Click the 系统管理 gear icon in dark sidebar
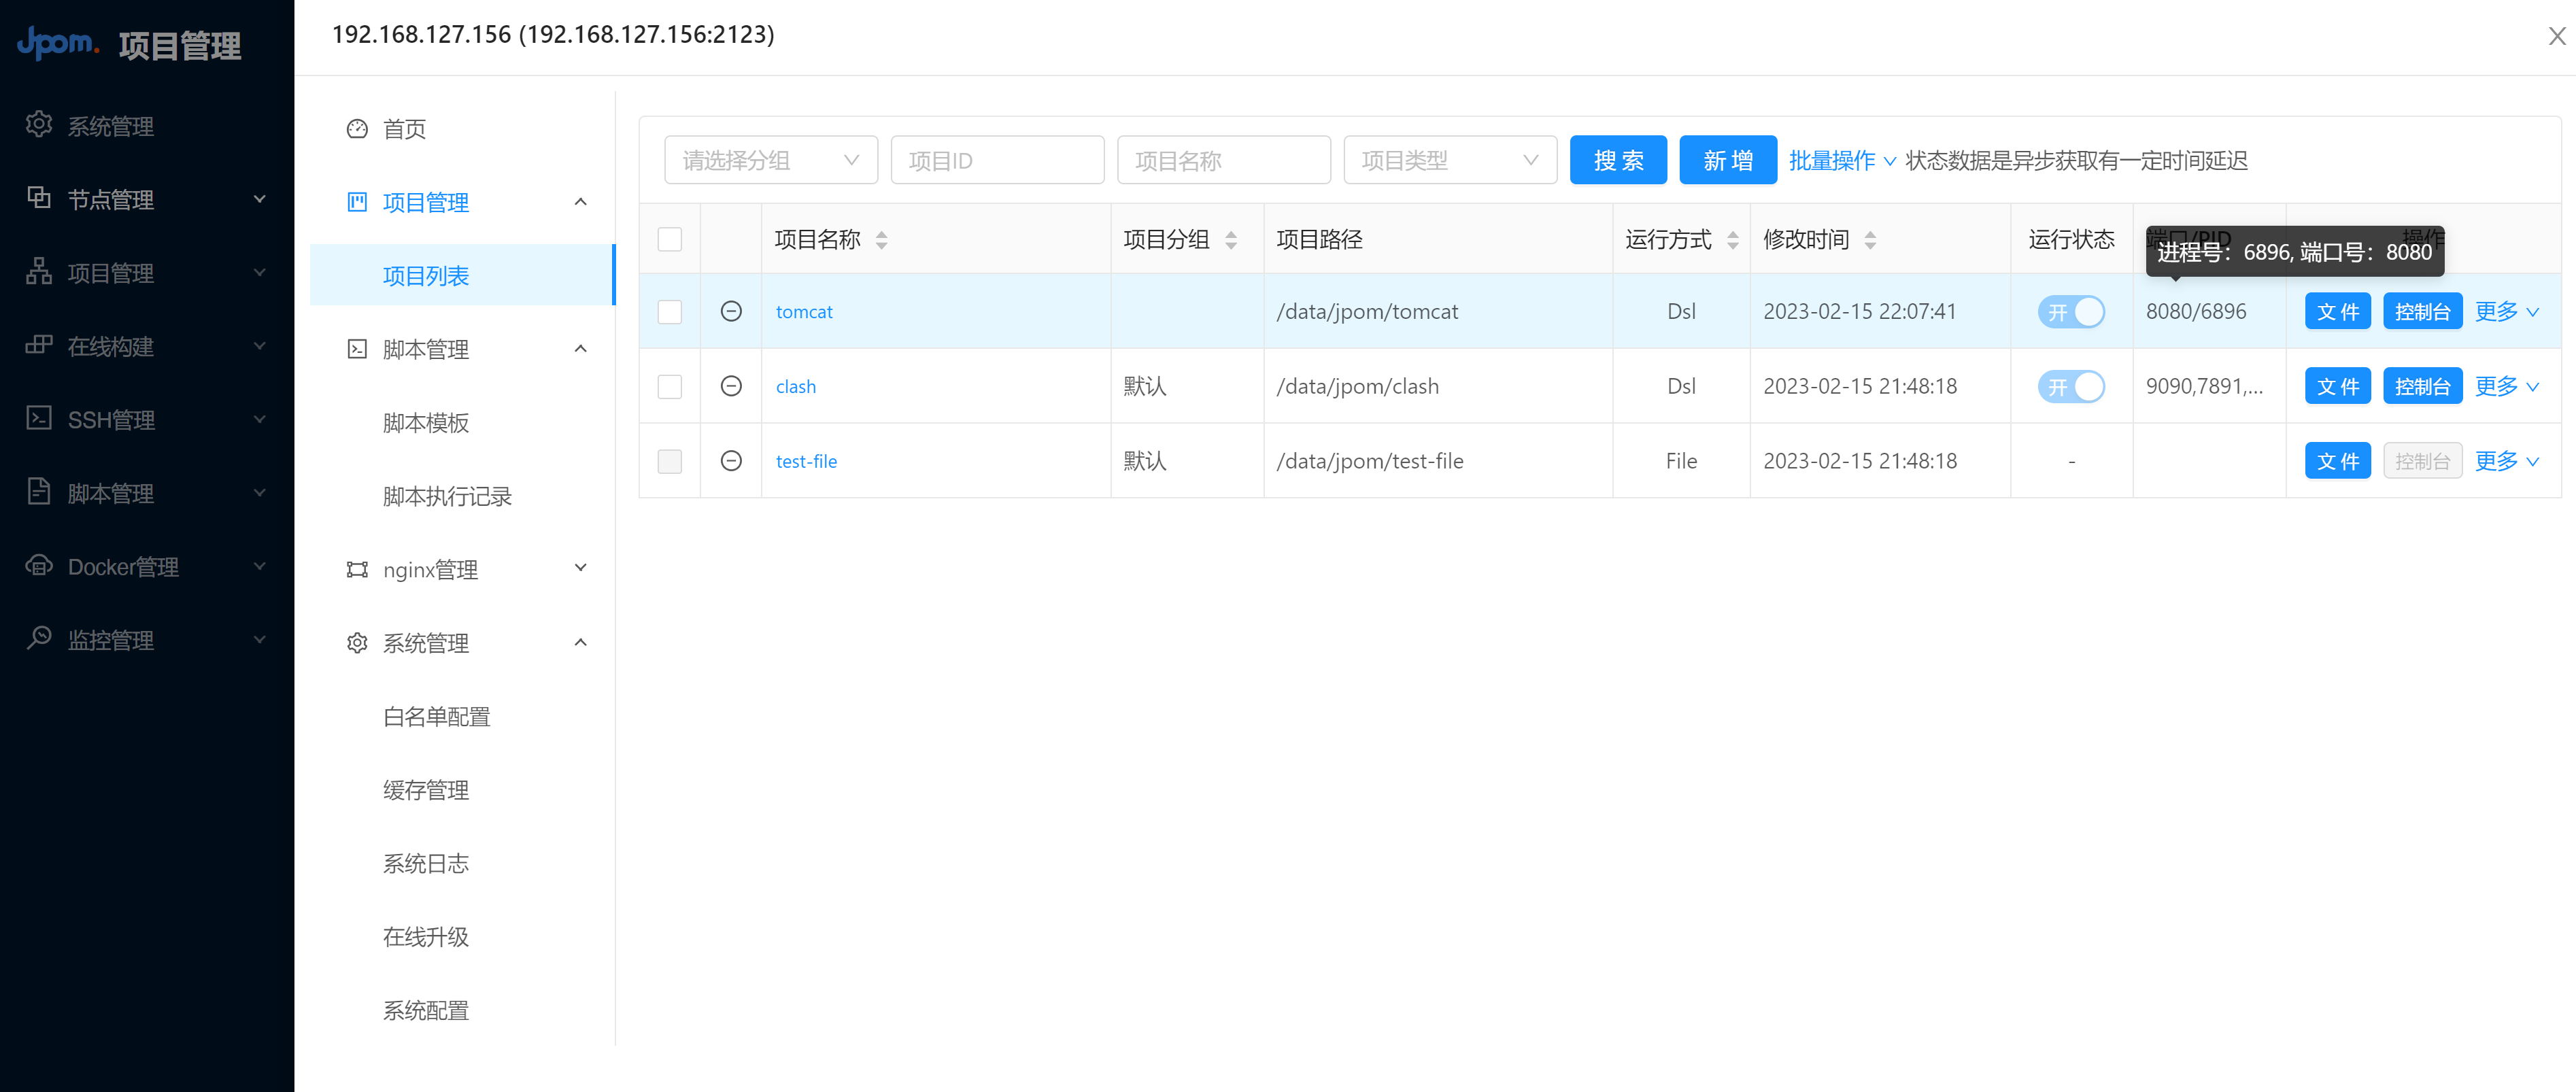Viewport: 2576px width, 1092px height. click(39, 125)
